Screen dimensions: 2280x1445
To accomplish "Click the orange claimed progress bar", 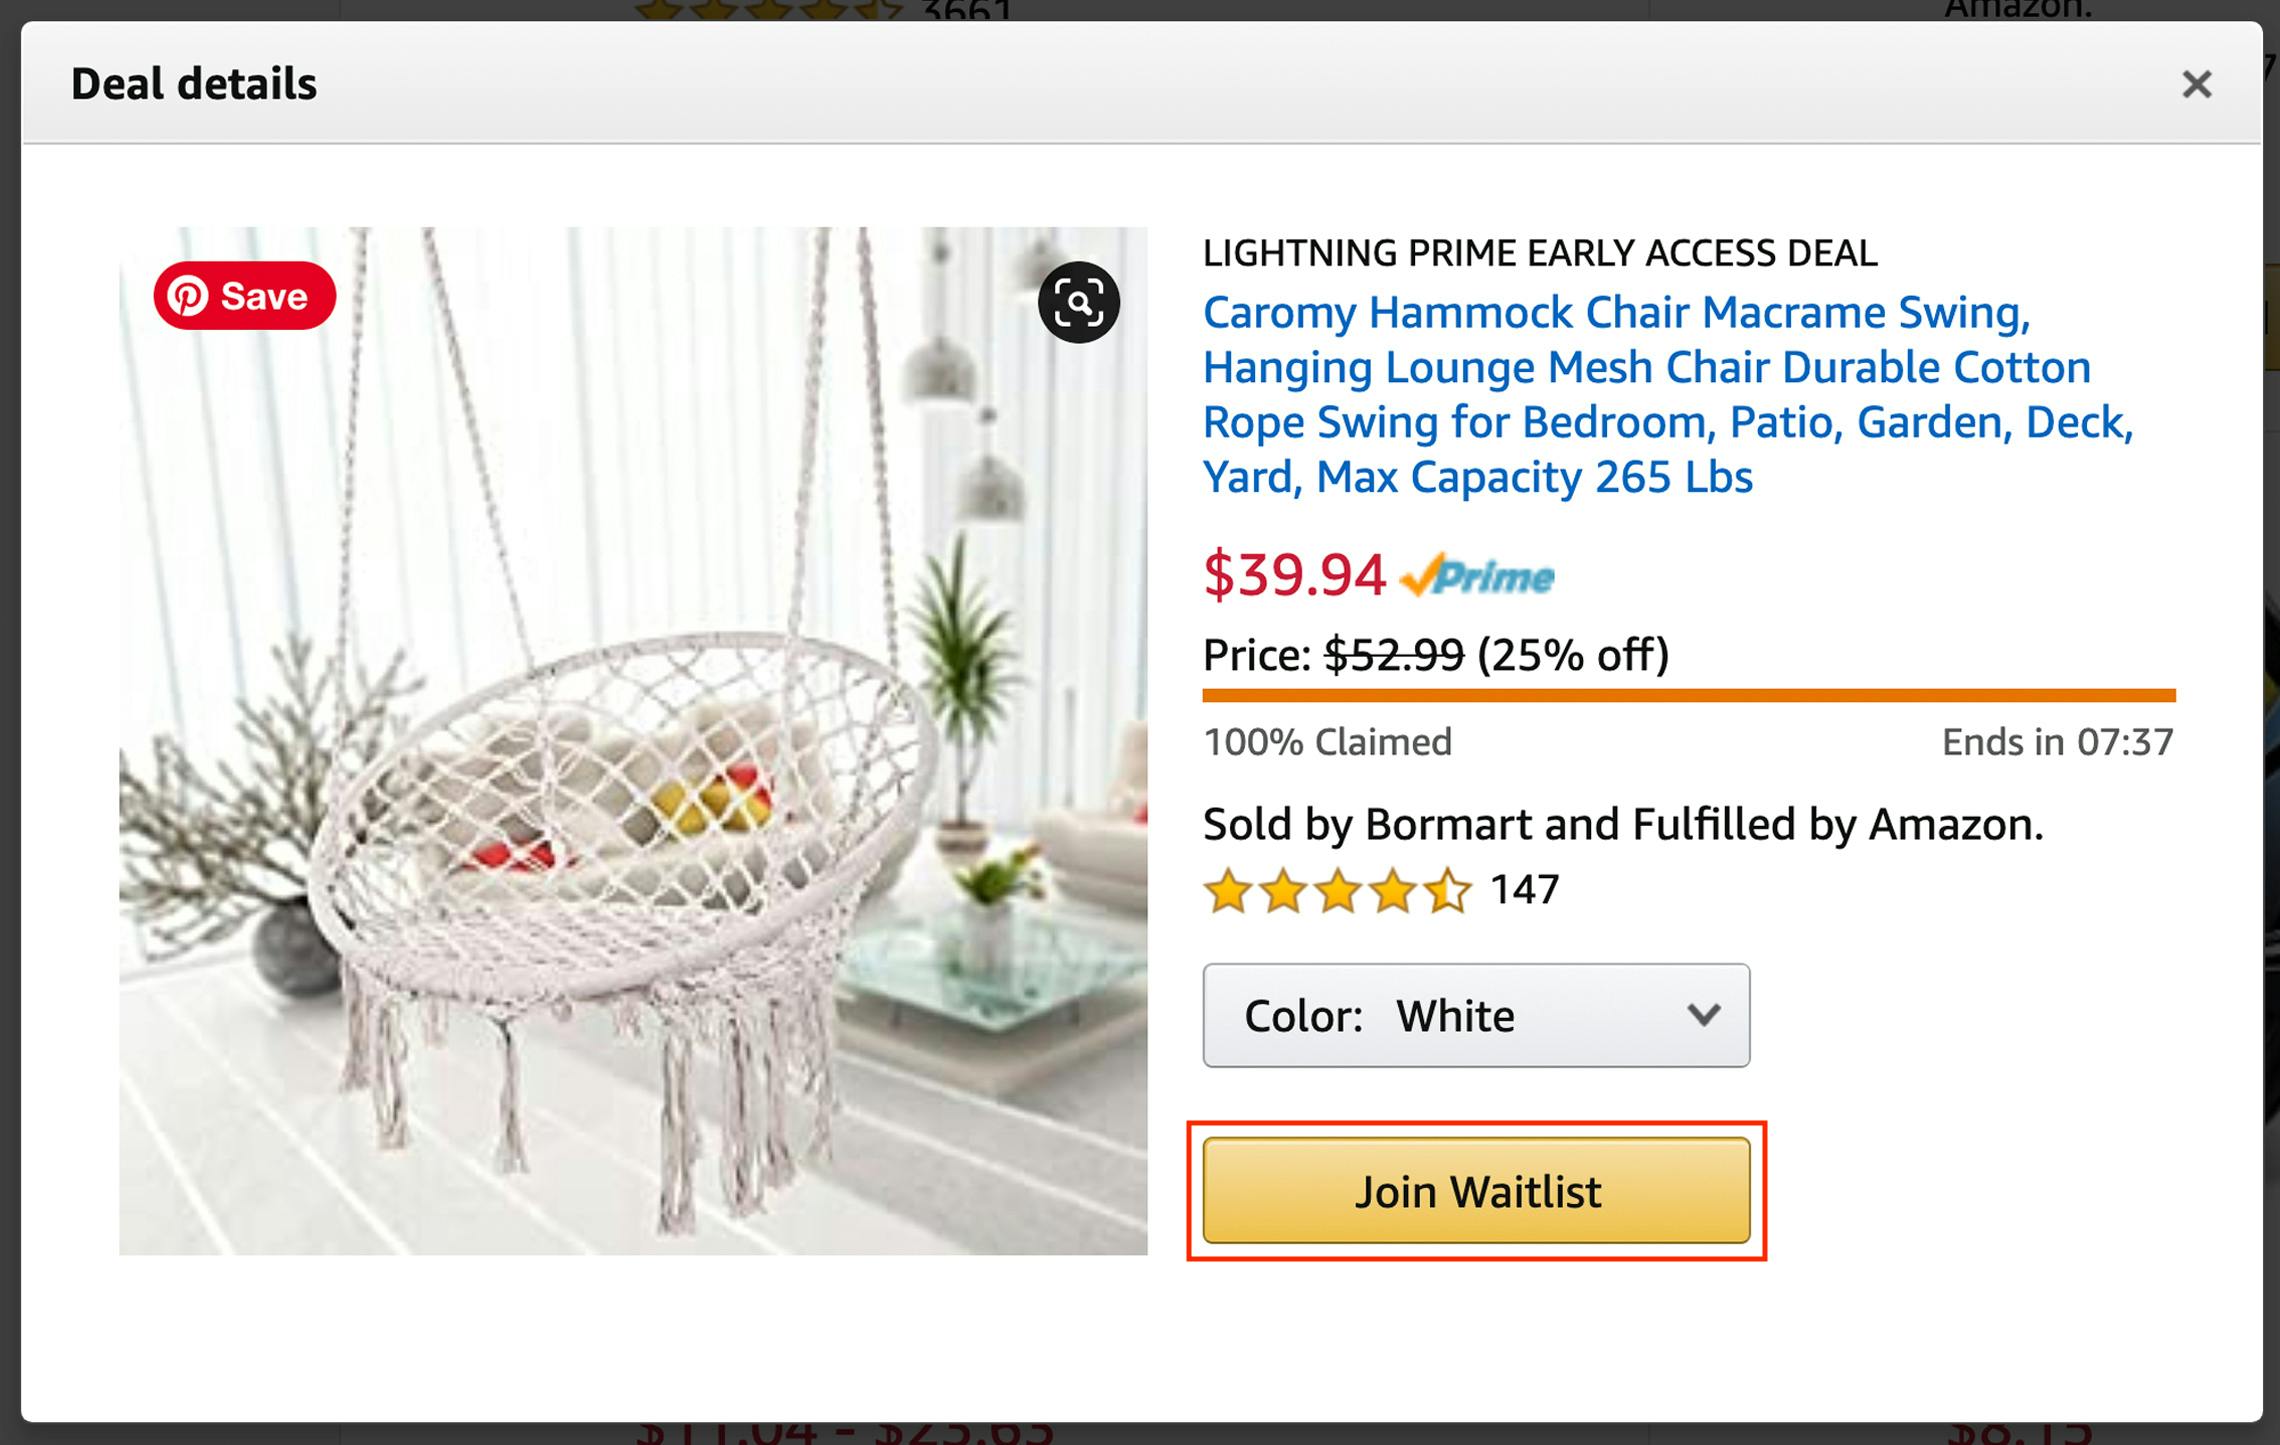I will (x=1688, y=695).
